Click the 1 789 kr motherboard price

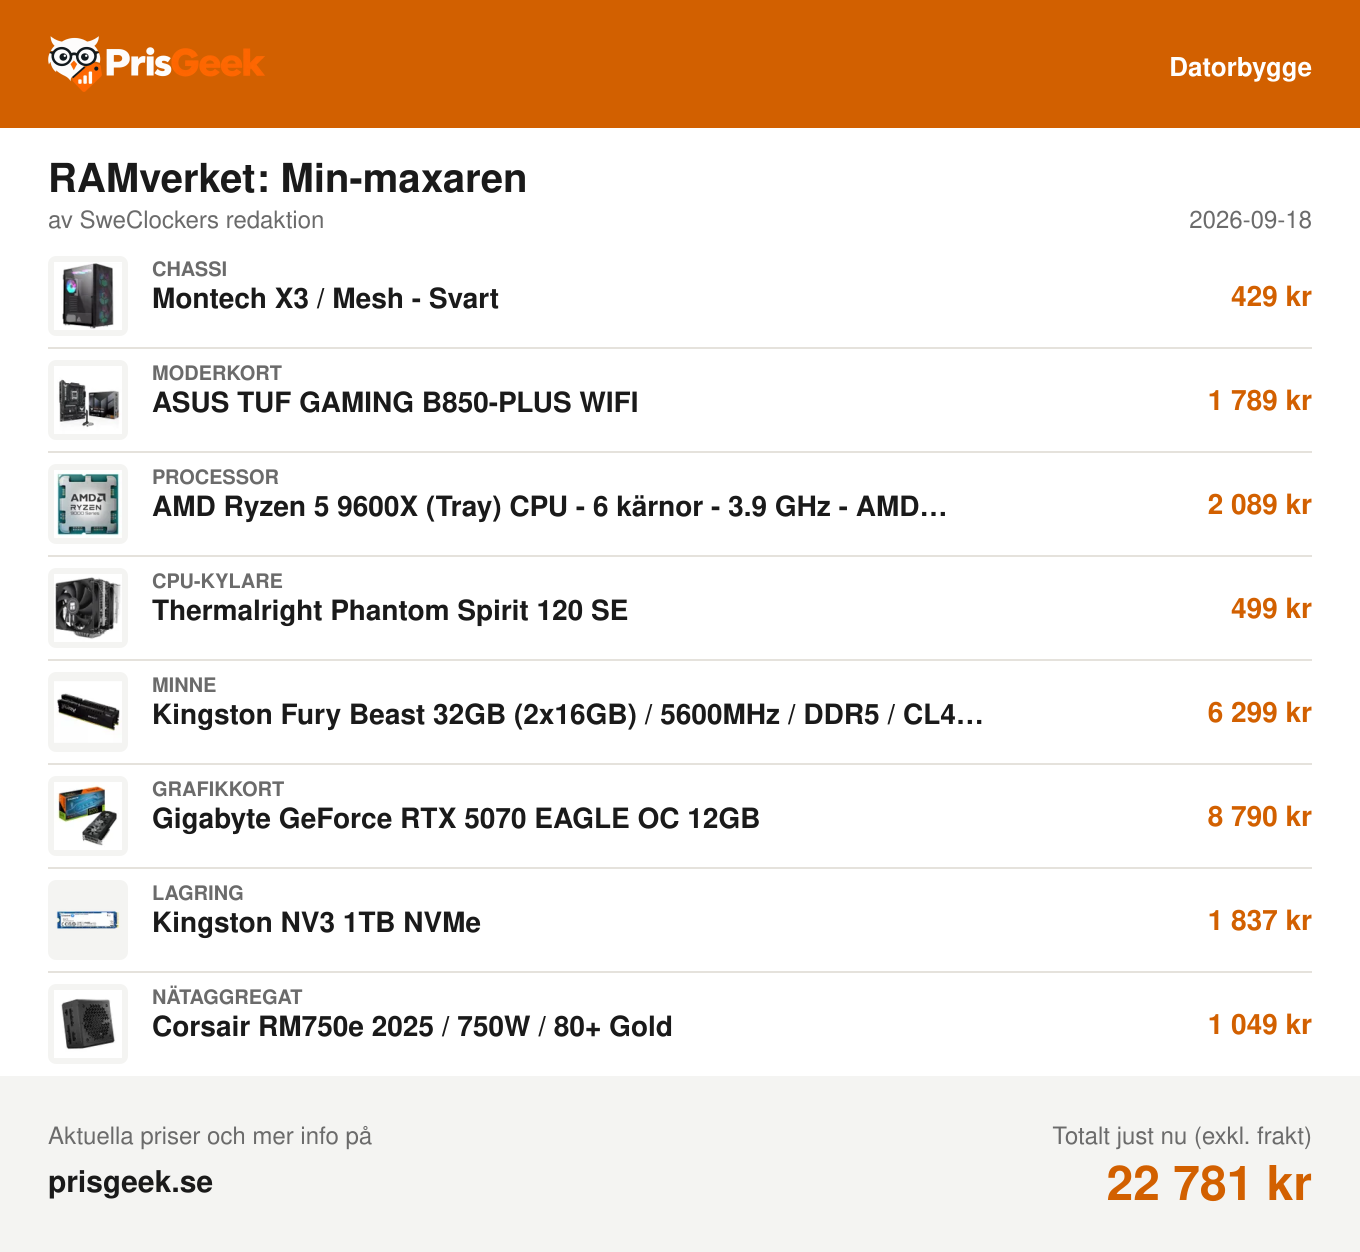coord(1260,401)
